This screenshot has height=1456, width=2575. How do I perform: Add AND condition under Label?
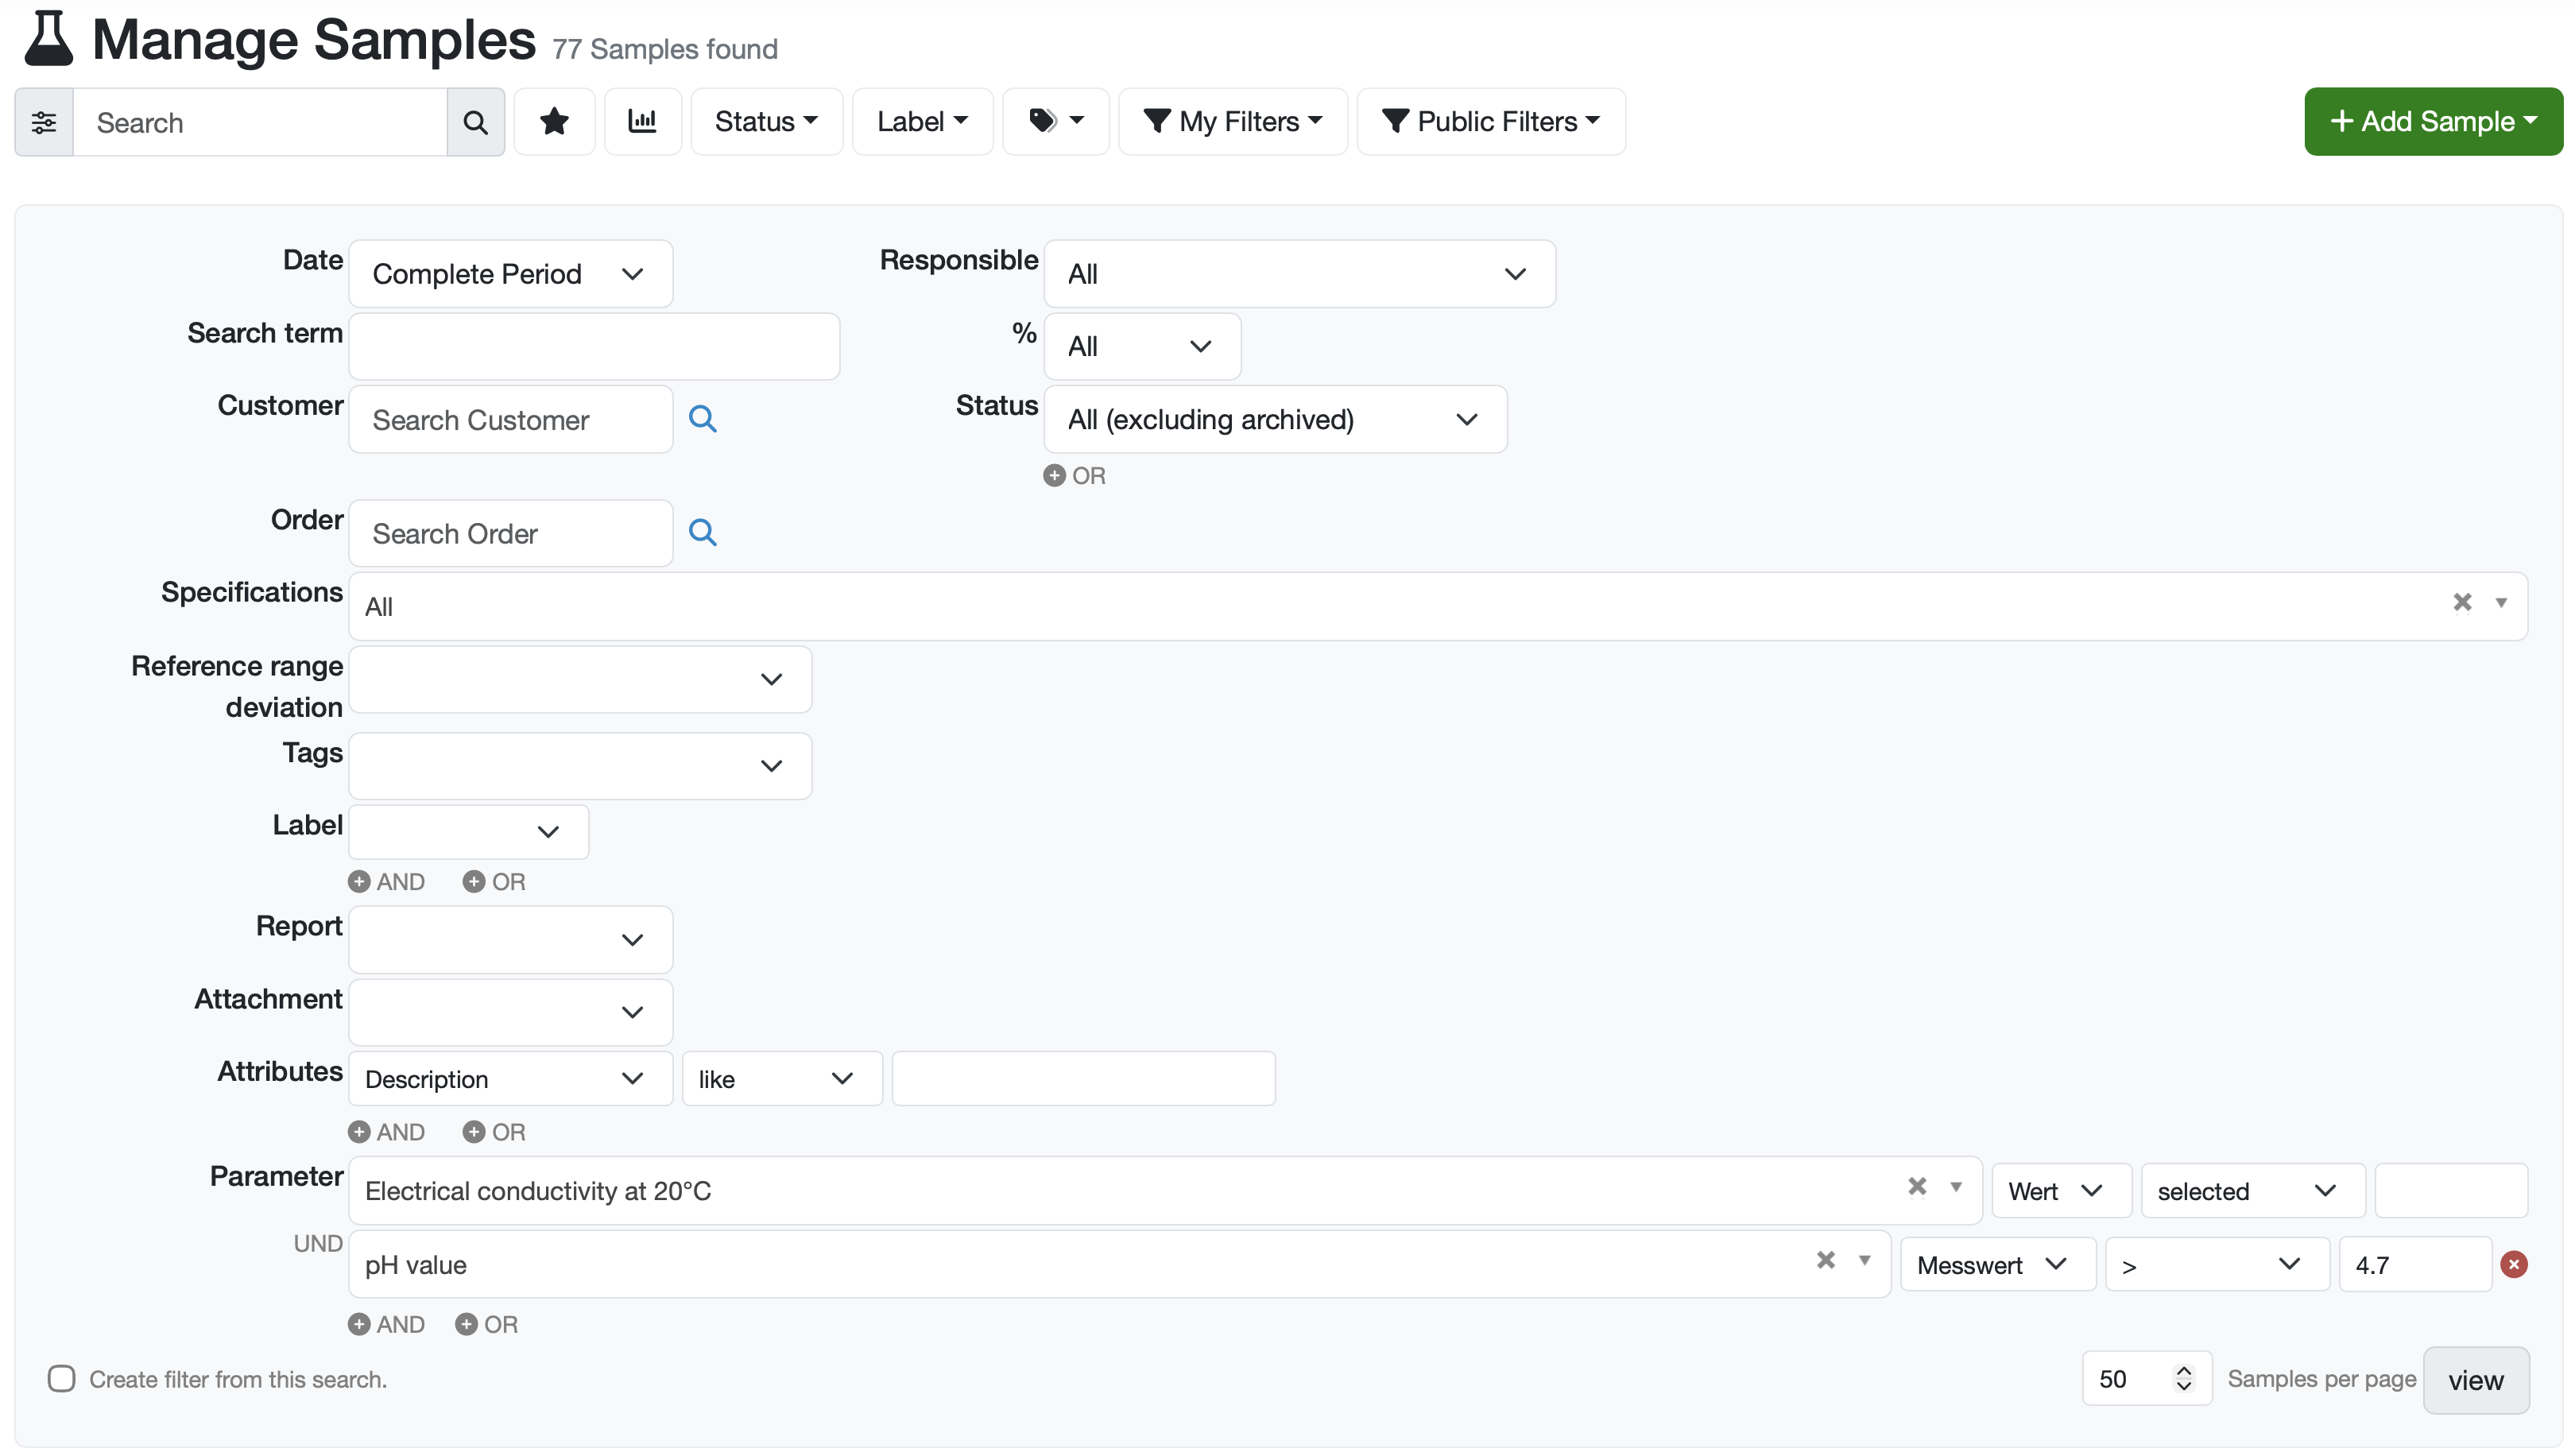pyautogui.click(x=387, y=882)
